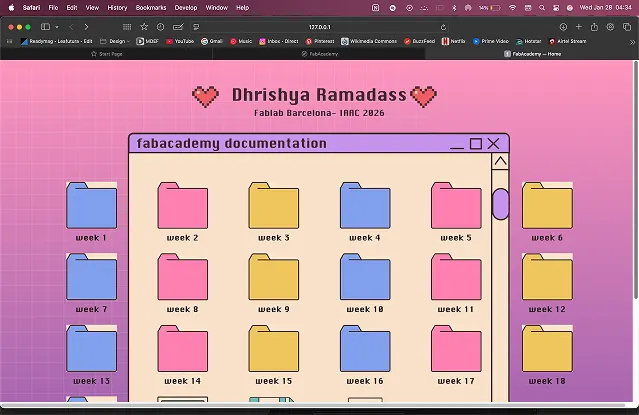
Task: Open the week 1 folder
Action: pos(91,205)
